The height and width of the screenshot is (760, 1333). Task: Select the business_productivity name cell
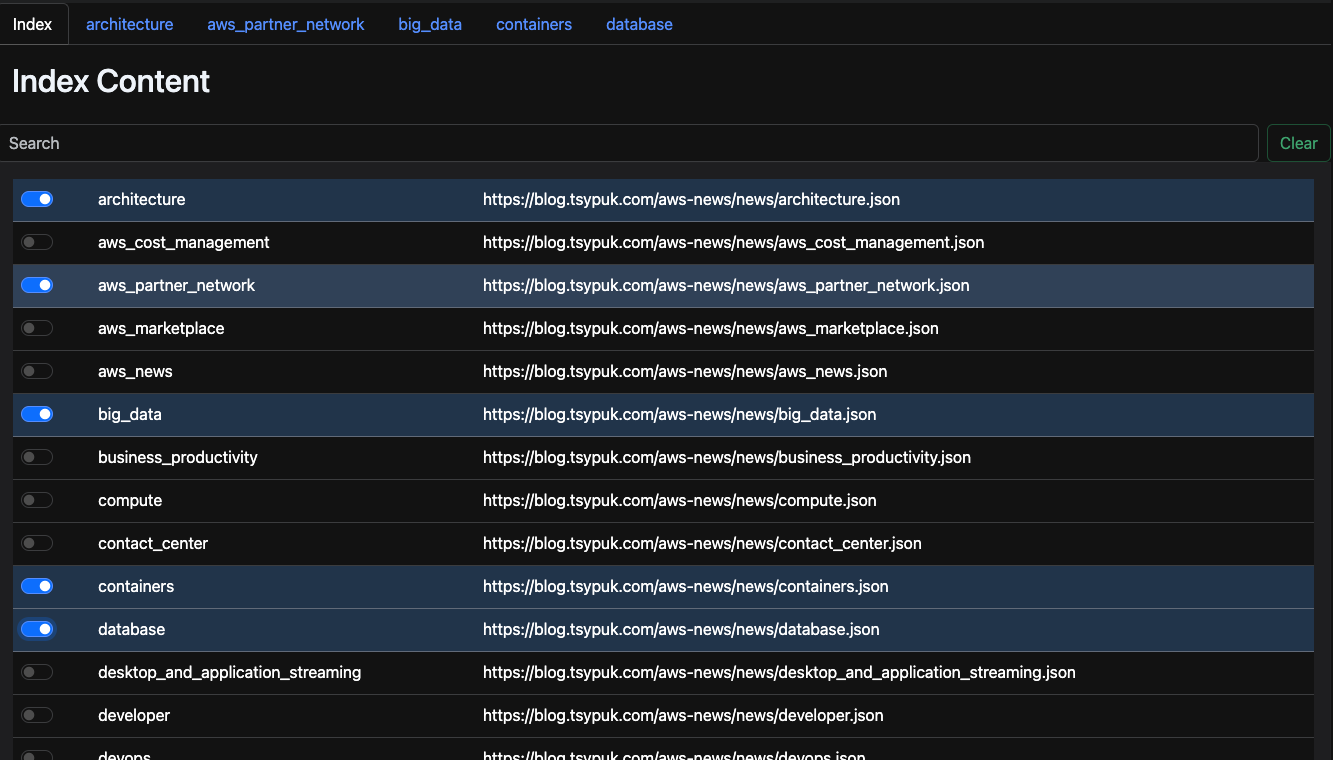pyautogui.click(x=178, y=457)
